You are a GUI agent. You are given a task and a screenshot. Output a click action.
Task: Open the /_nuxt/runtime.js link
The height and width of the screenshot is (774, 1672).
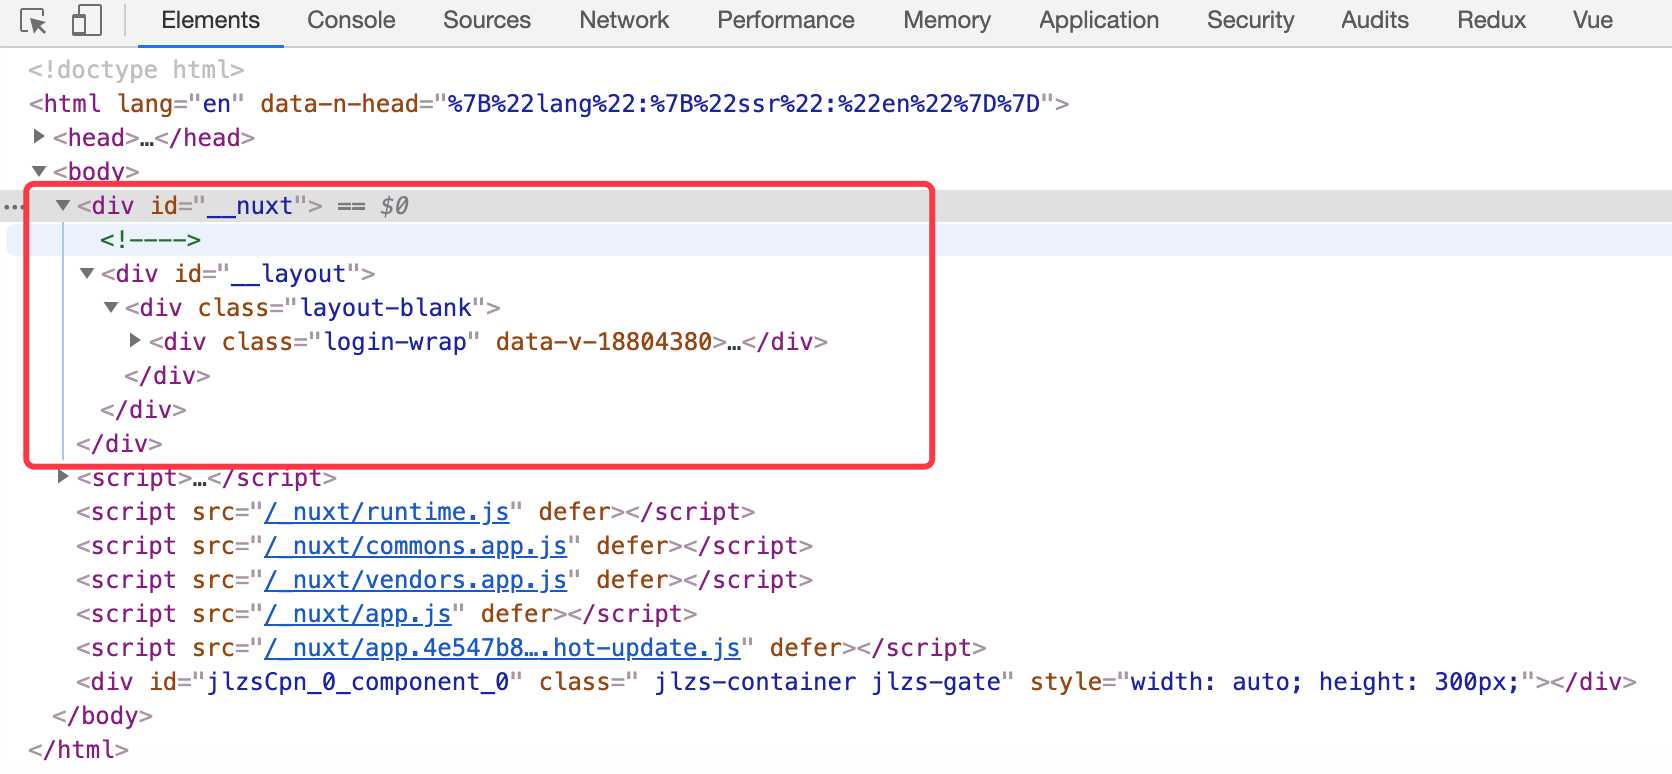coord(387,512)
